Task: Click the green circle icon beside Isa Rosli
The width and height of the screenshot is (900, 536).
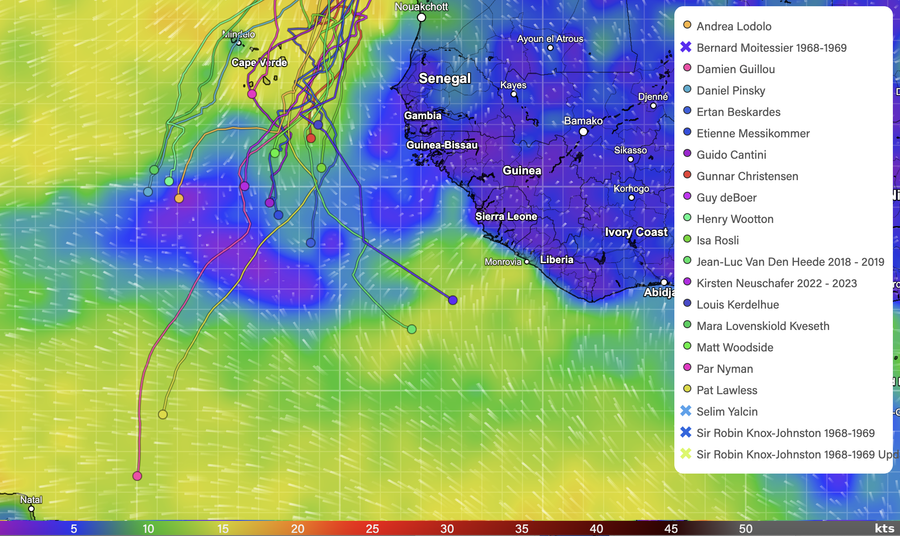Action: point(687,239)
